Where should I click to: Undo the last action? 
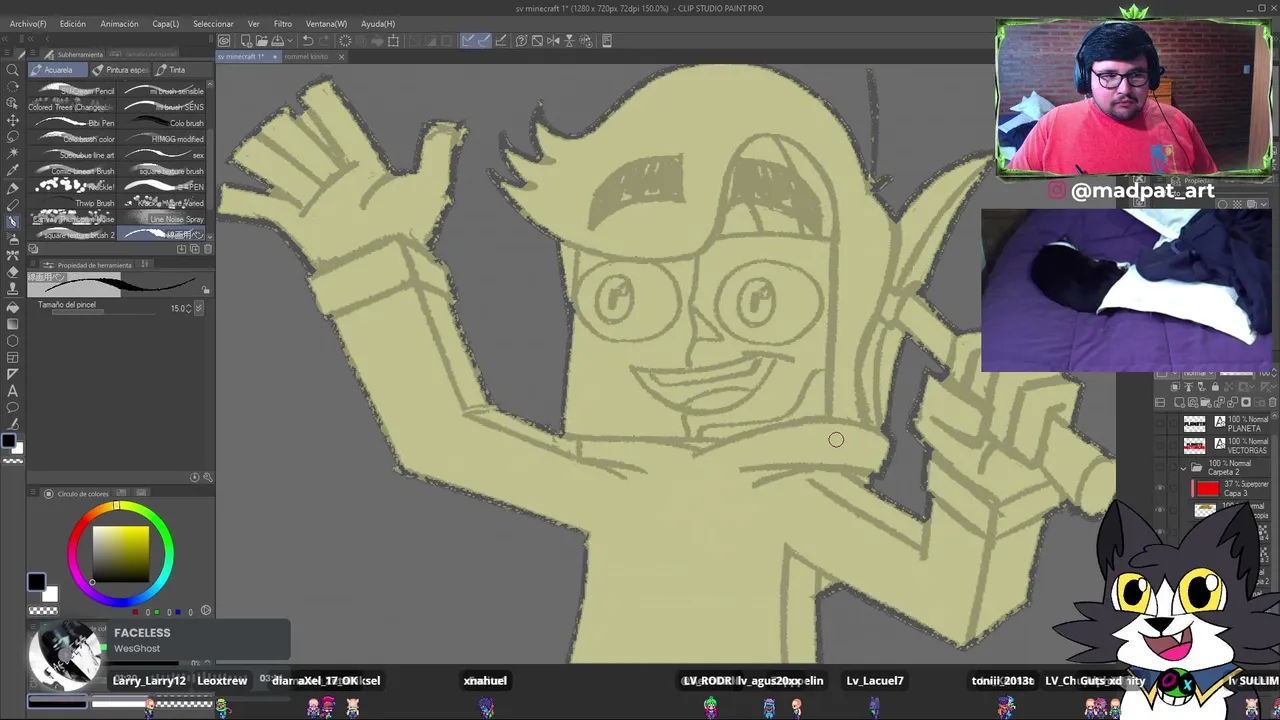point(308,41)
